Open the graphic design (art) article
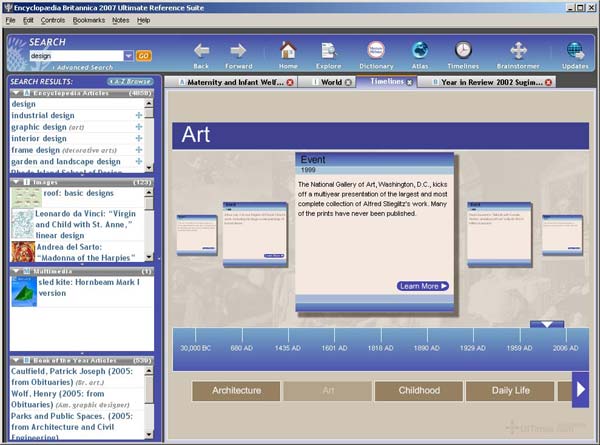Viewport: 600px width, 445px height. (47, 127)
